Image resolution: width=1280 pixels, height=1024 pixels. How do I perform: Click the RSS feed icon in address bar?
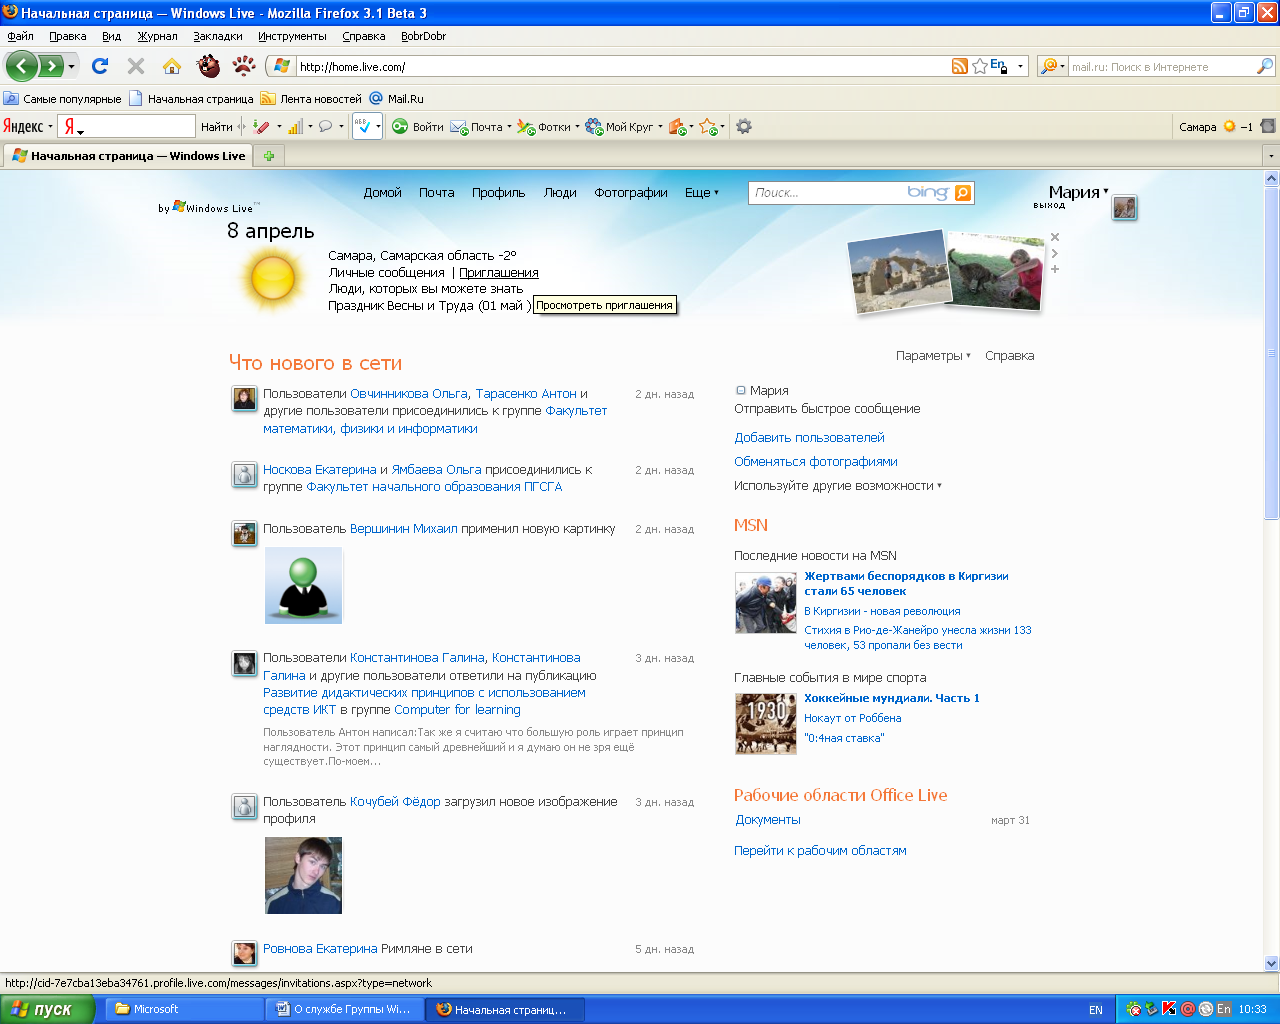pos(960,66)
